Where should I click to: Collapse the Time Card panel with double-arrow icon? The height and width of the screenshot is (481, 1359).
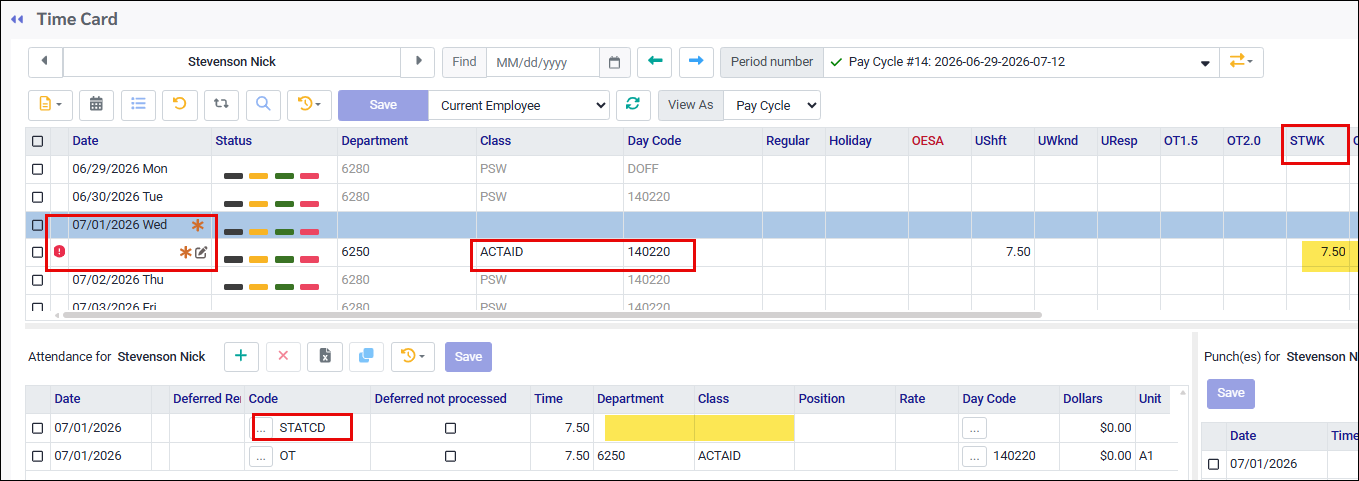pyautogui.click(x=17, y=19)
